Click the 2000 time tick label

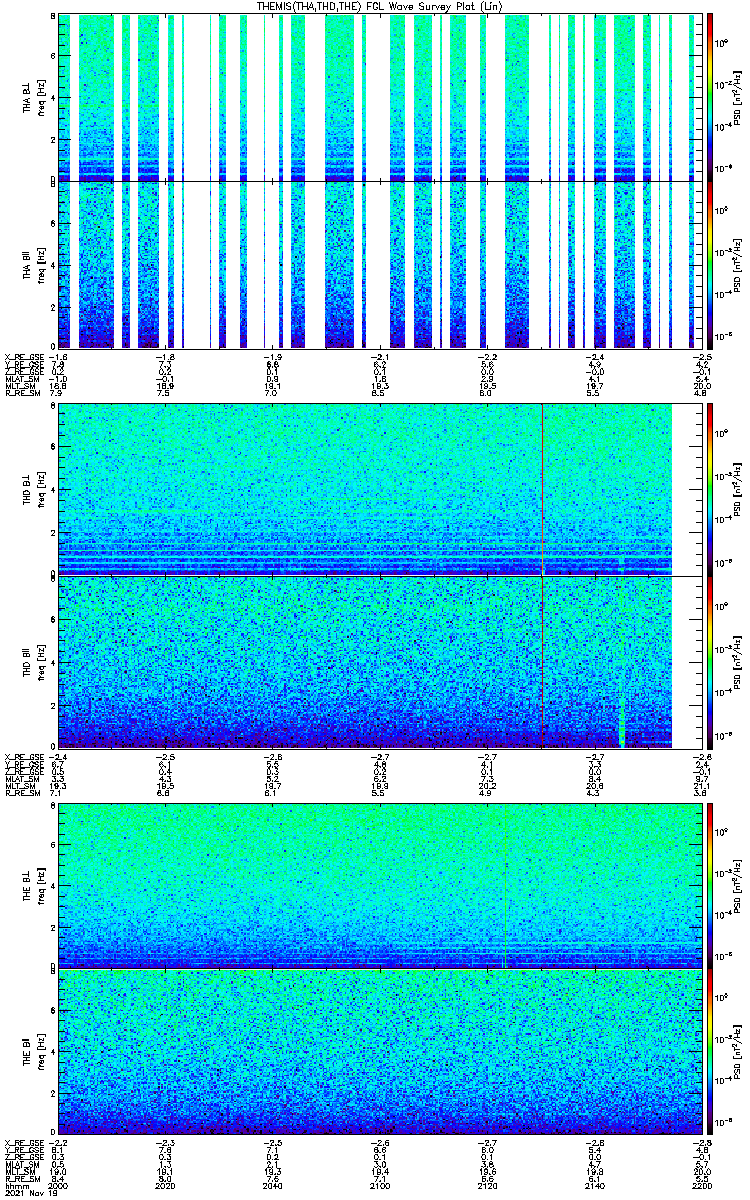tap(59, 1185)
